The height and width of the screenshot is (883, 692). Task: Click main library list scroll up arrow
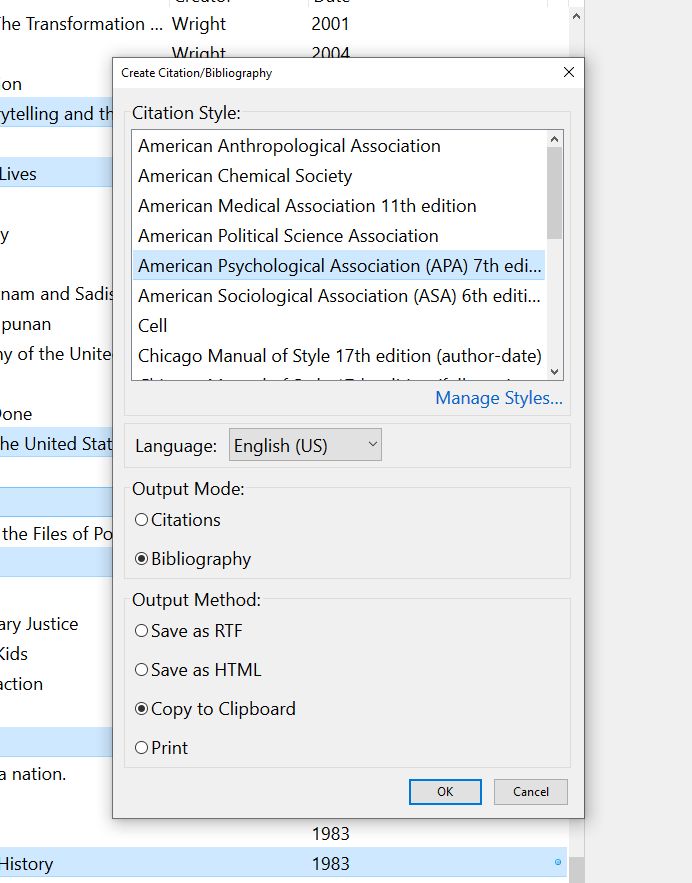click(x=577, y=16)
